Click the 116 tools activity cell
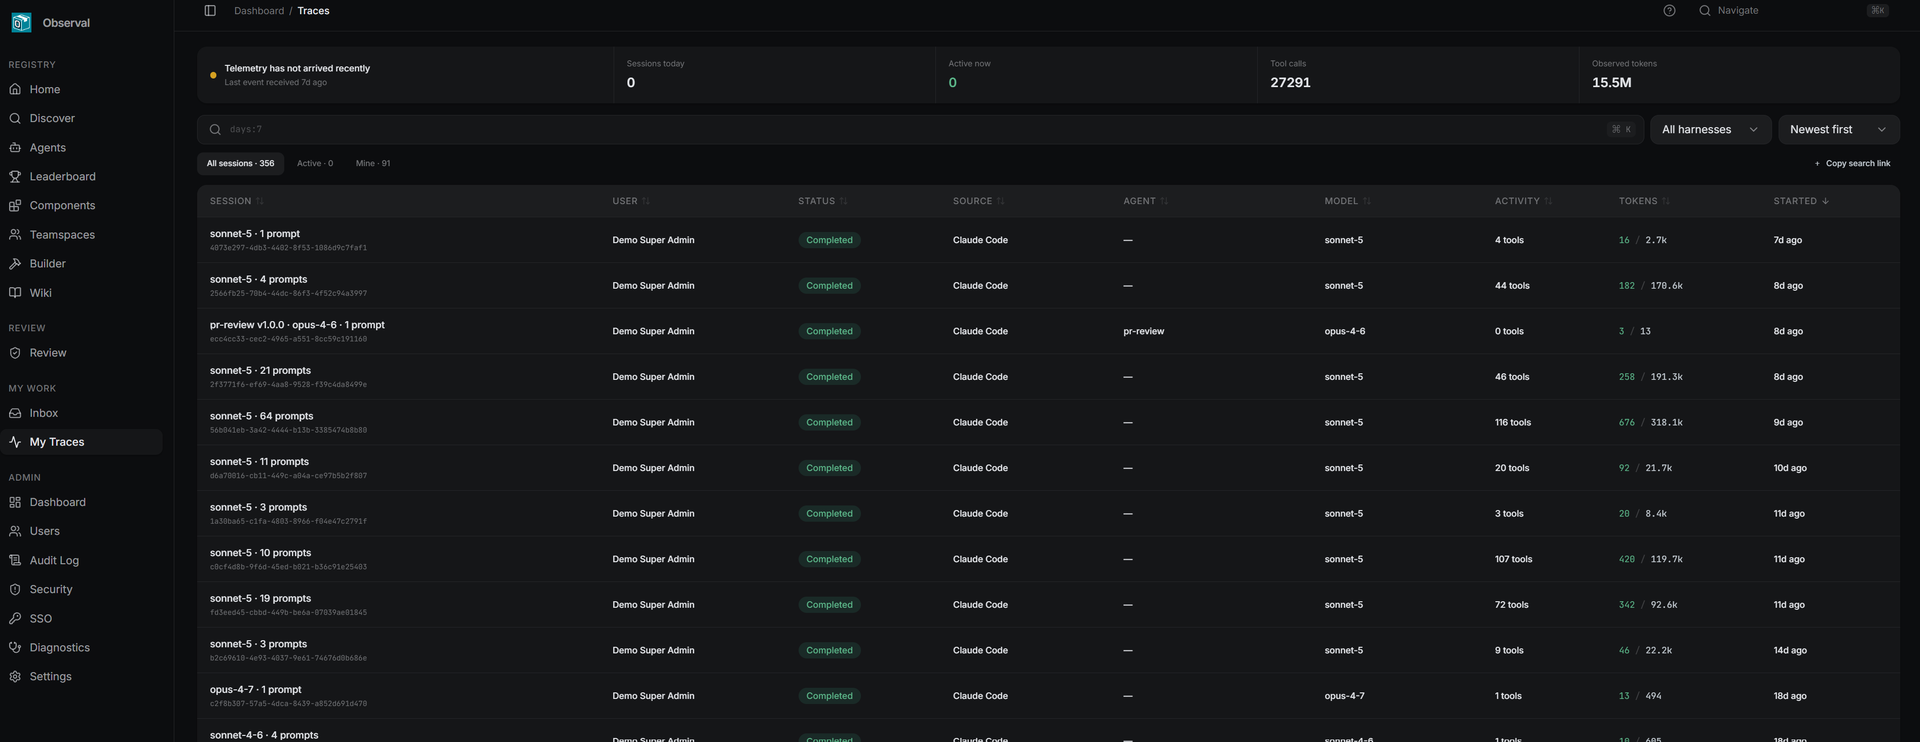The width and height of the screenshot is (1920, 742). click(x=1513, y=422)
